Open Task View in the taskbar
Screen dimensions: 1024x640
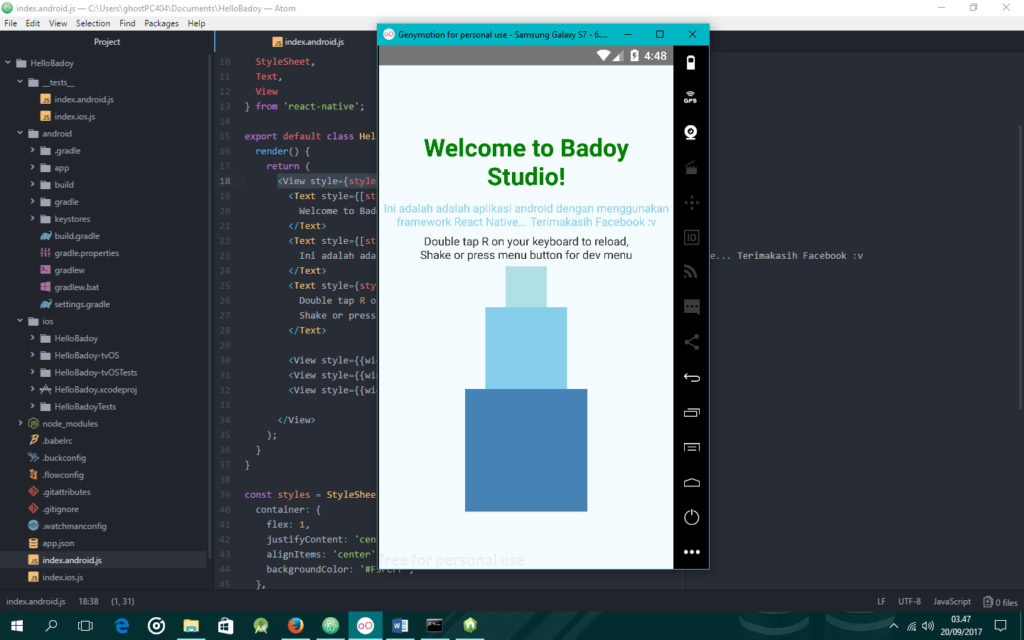(85, 626)
